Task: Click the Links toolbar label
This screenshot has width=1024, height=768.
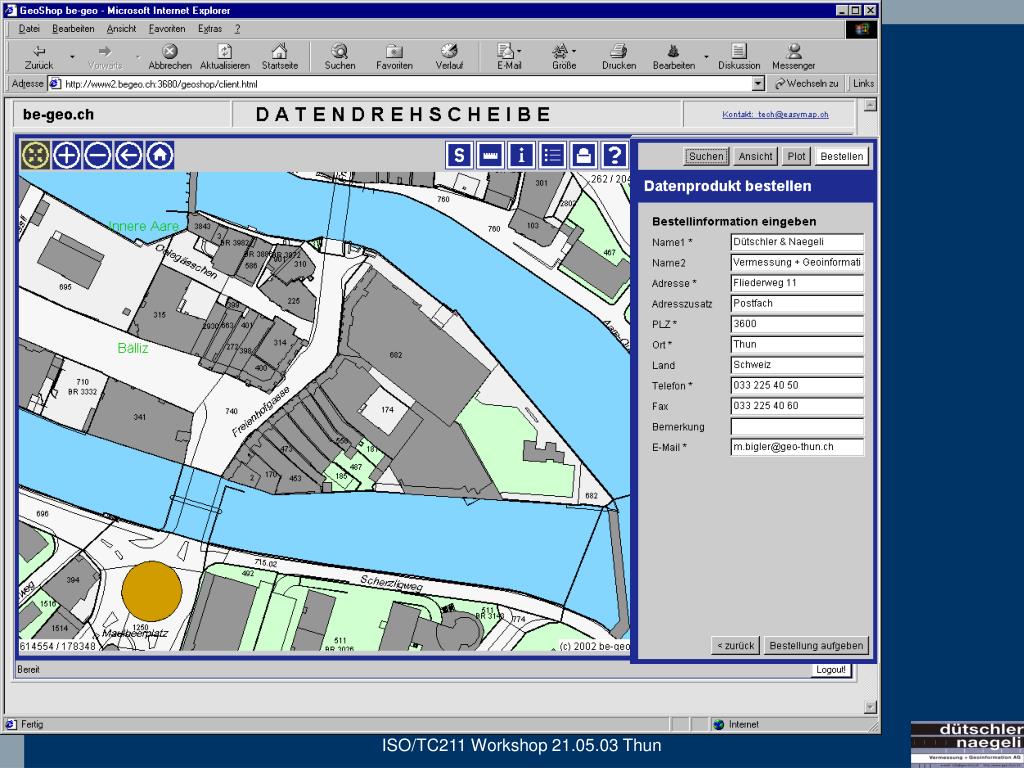Action: pyautogui.click(x=863, y=84)
